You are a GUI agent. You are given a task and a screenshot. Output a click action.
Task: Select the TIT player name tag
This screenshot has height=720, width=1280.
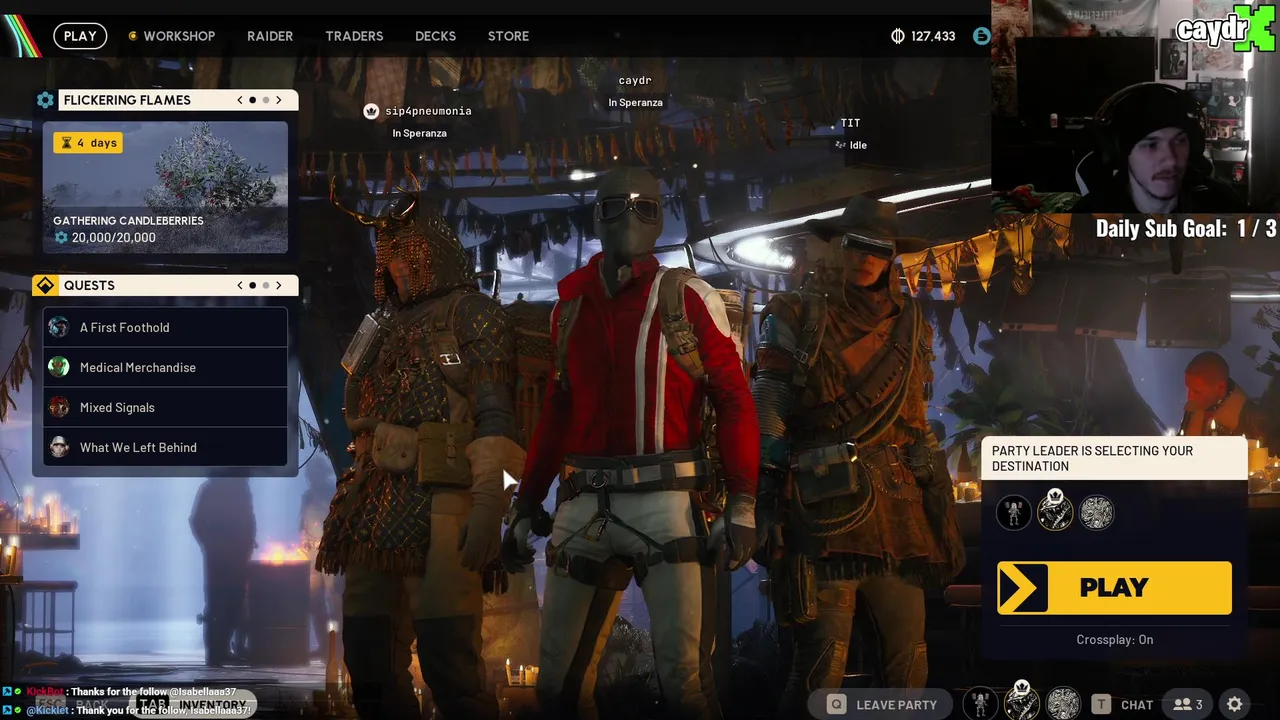coord(850,123)
